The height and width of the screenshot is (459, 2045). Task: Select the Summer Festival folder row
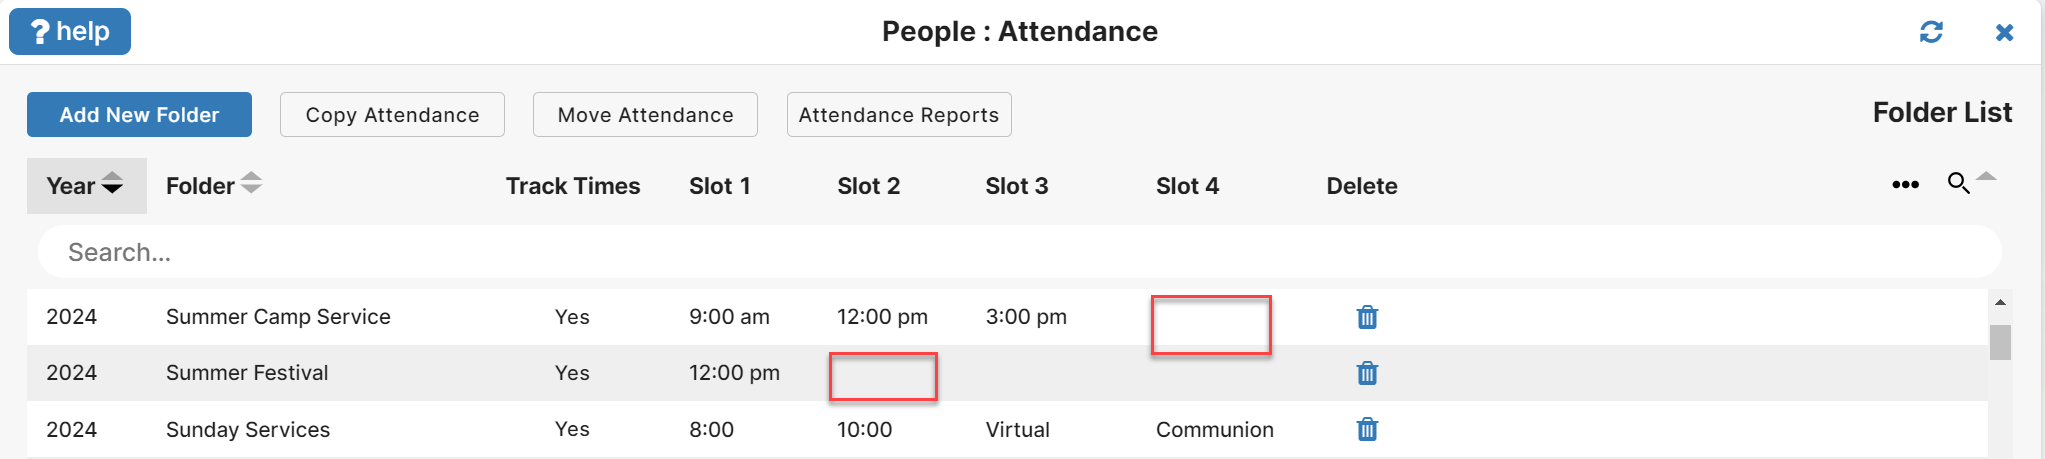(1007, 373)
